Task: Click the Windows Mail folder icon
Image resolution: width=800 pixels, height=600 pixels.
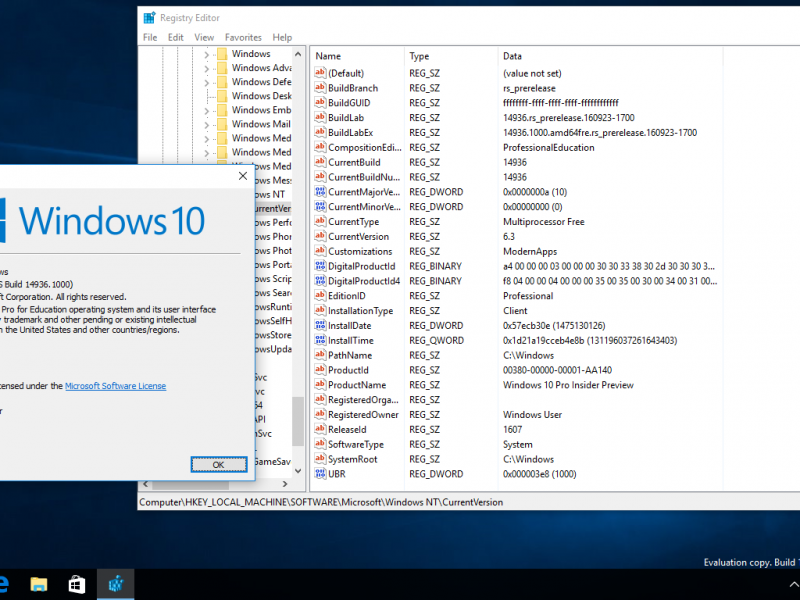Action: click(x=222, y=124)
